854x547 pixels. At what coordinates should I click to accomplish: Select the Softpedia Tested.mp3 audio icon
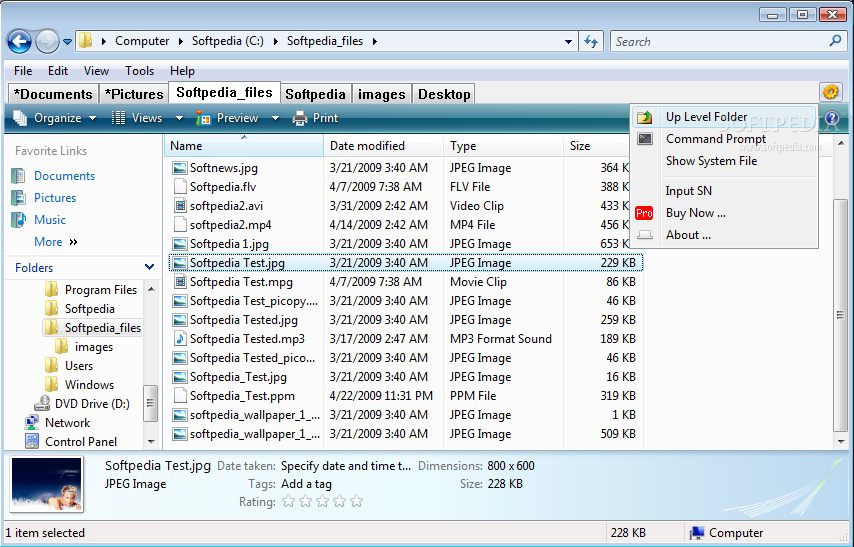pos(180,339)
